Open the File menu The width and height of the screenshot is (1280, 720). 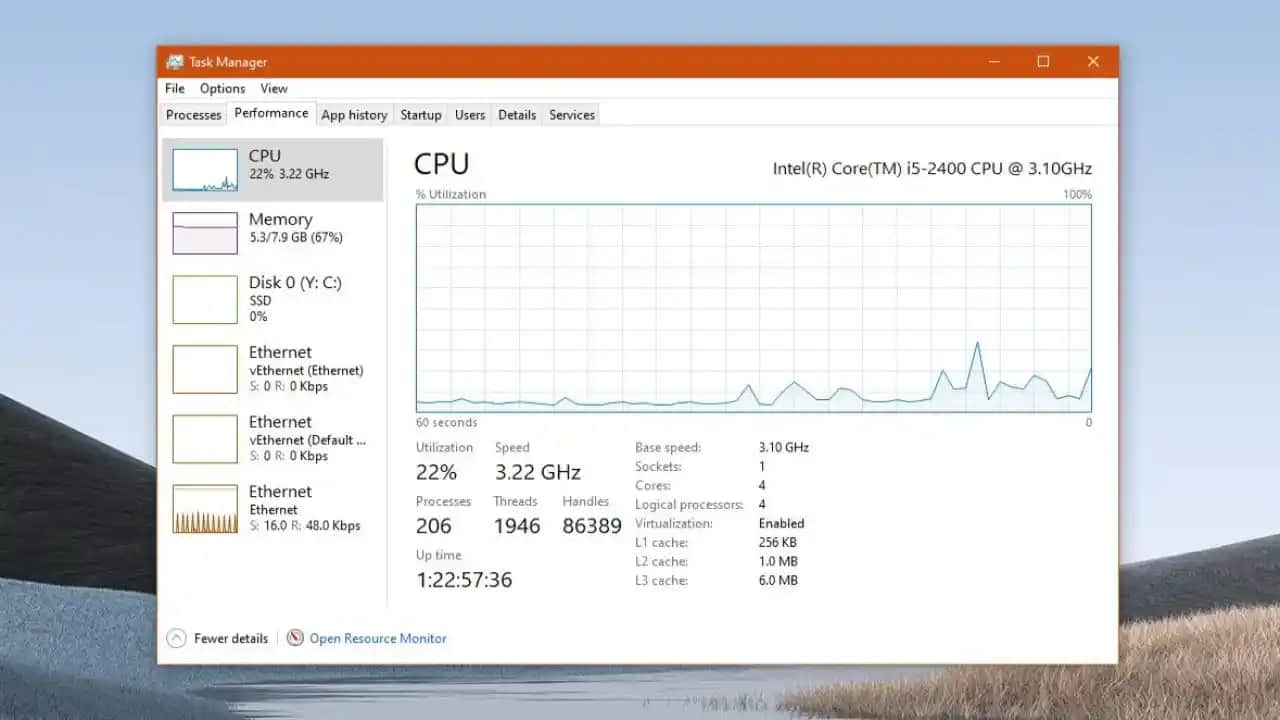pyautogui.click(x=175, y=89)
